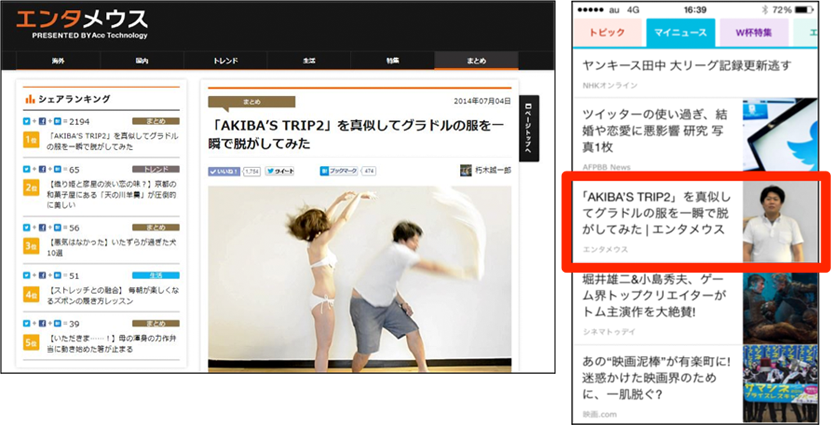Click the 2位 rank badge

click(x=31, y=189)
